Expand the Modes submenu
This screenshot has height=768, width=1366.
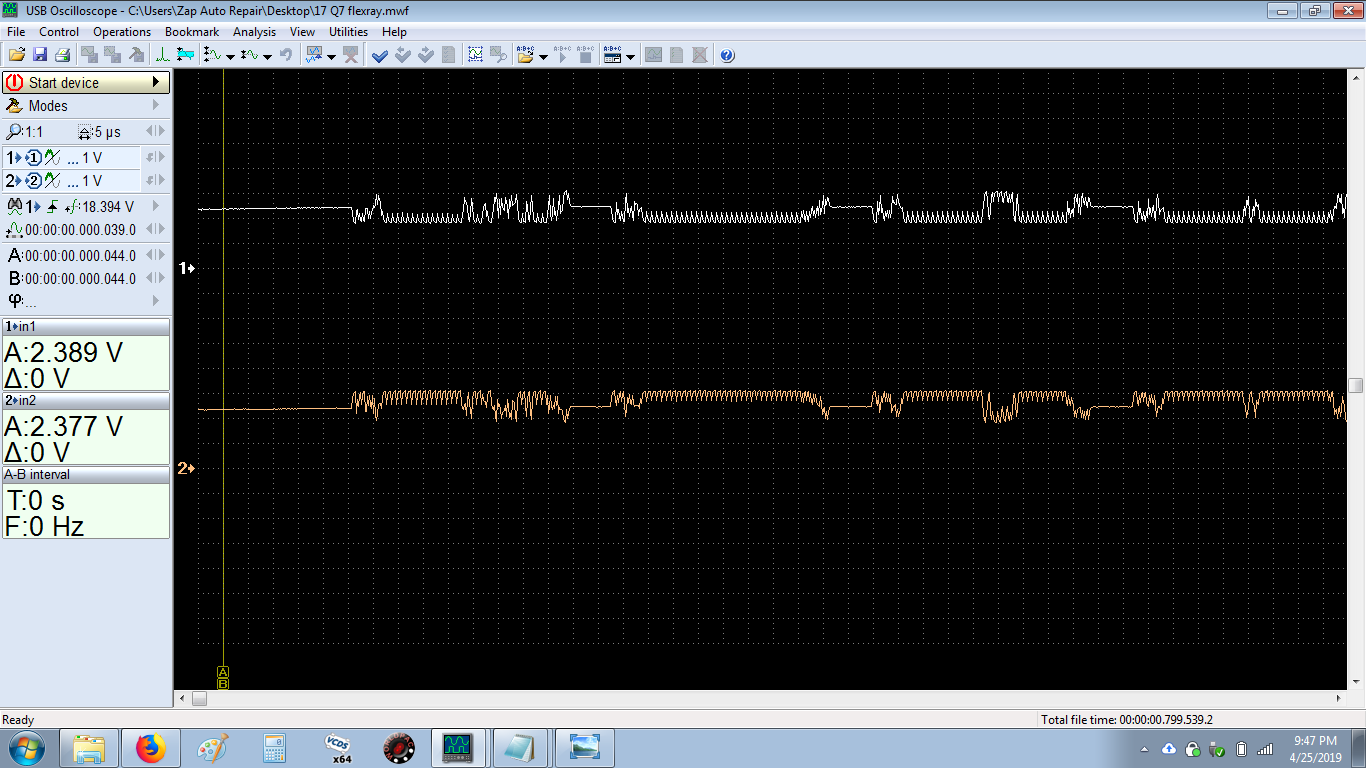[156, 105]
